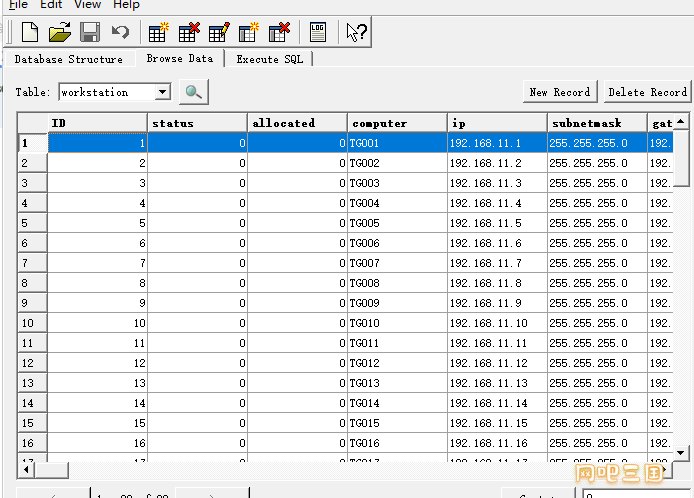
Task: Click the 192.168.11.5 ip cell
Action: pyautogui.click(x=497, y=223)
